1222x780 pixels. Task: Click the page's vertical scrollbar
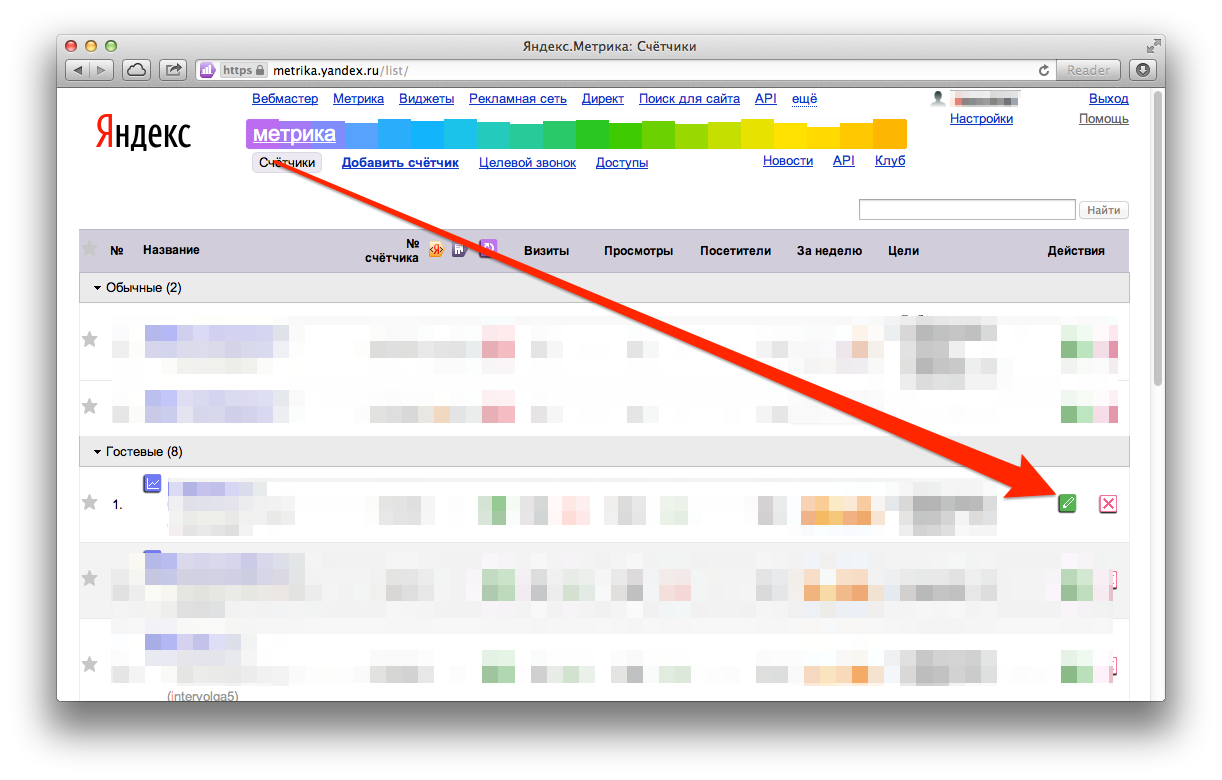1158,238
